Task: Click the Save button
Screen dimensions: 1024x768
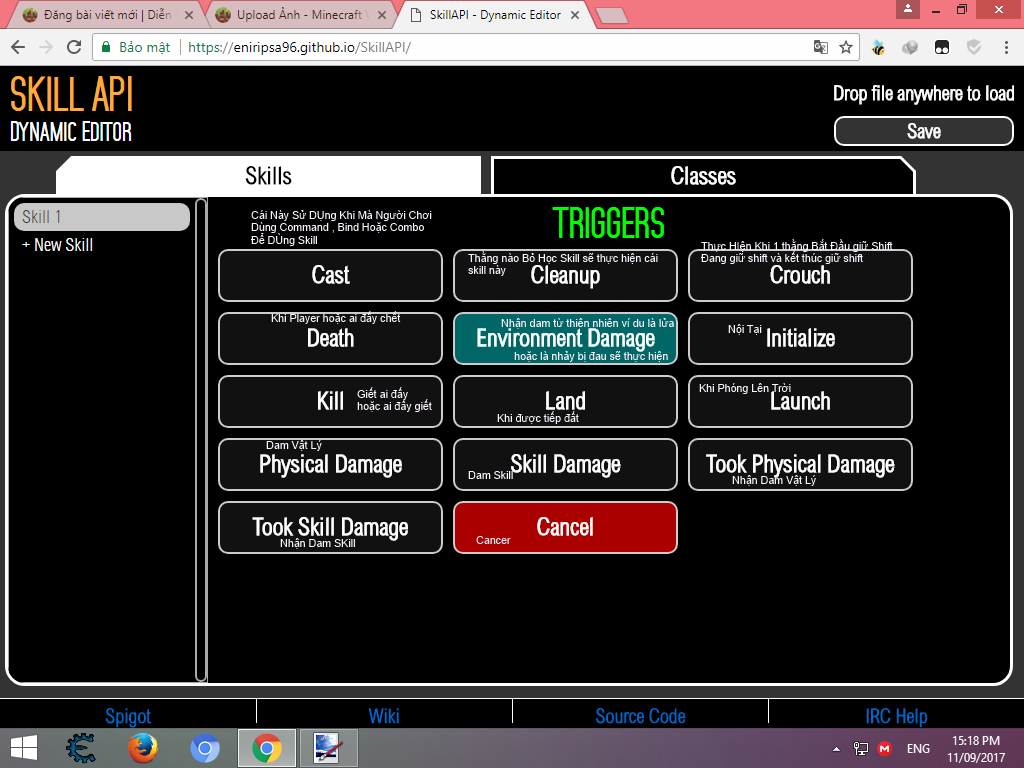Action: tap(923, 131)
